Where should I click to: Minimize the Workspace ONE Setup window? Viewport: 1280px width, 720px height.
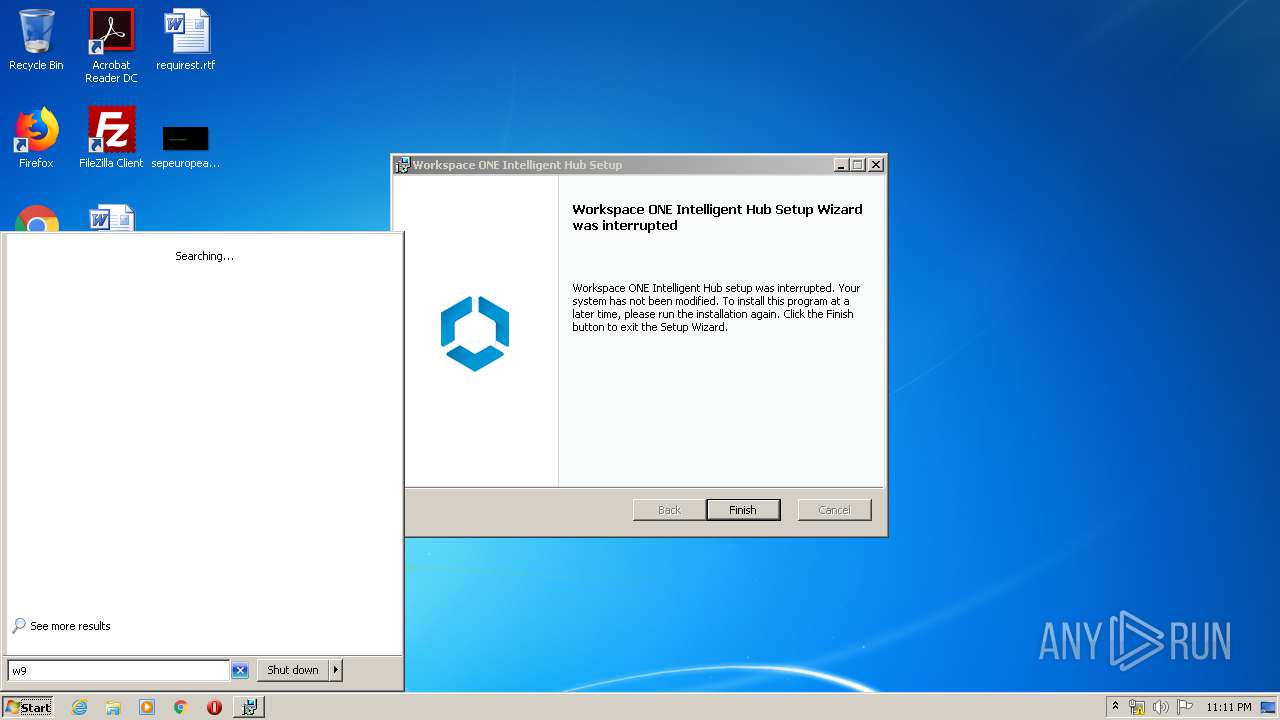pyautogui.click(x=841, y=165)
